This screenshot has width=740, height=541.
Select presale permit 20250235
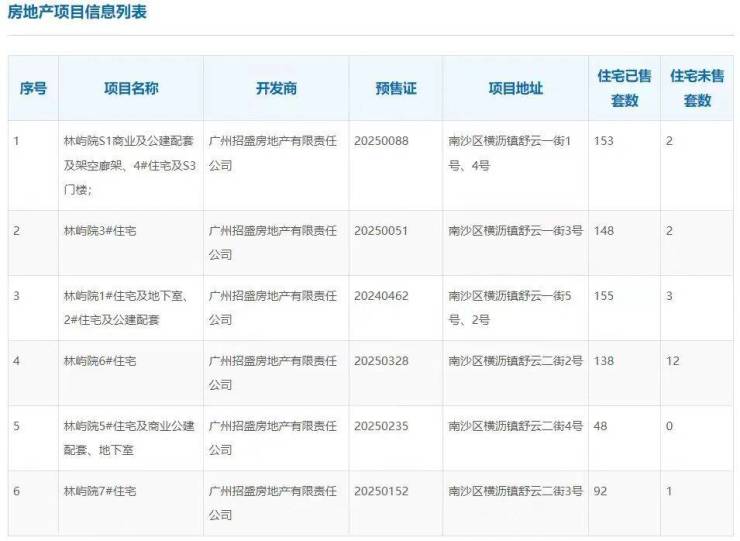381,426
